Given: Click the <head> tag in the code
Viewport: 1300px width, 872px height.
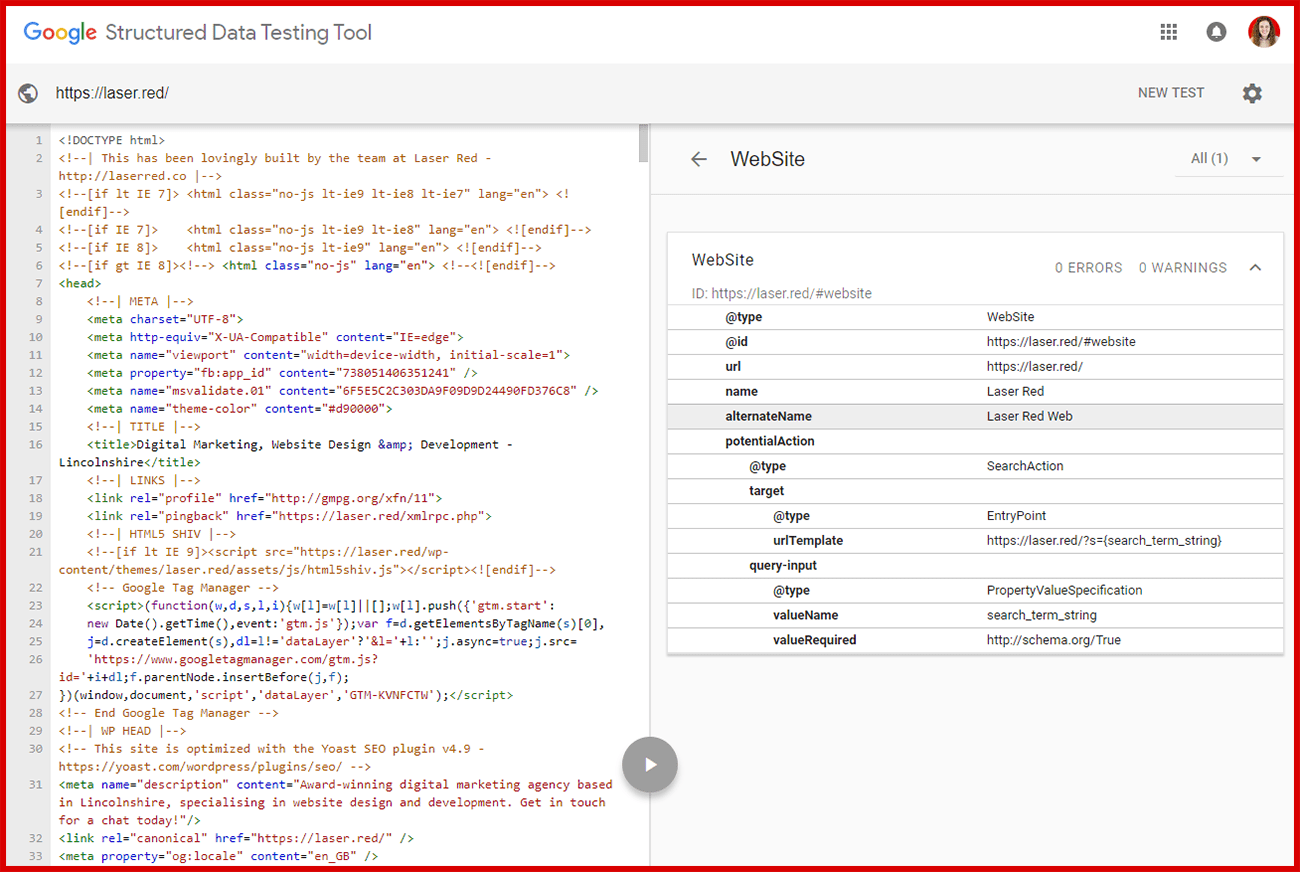Looking at the screenshot, I should click(80, 283).
